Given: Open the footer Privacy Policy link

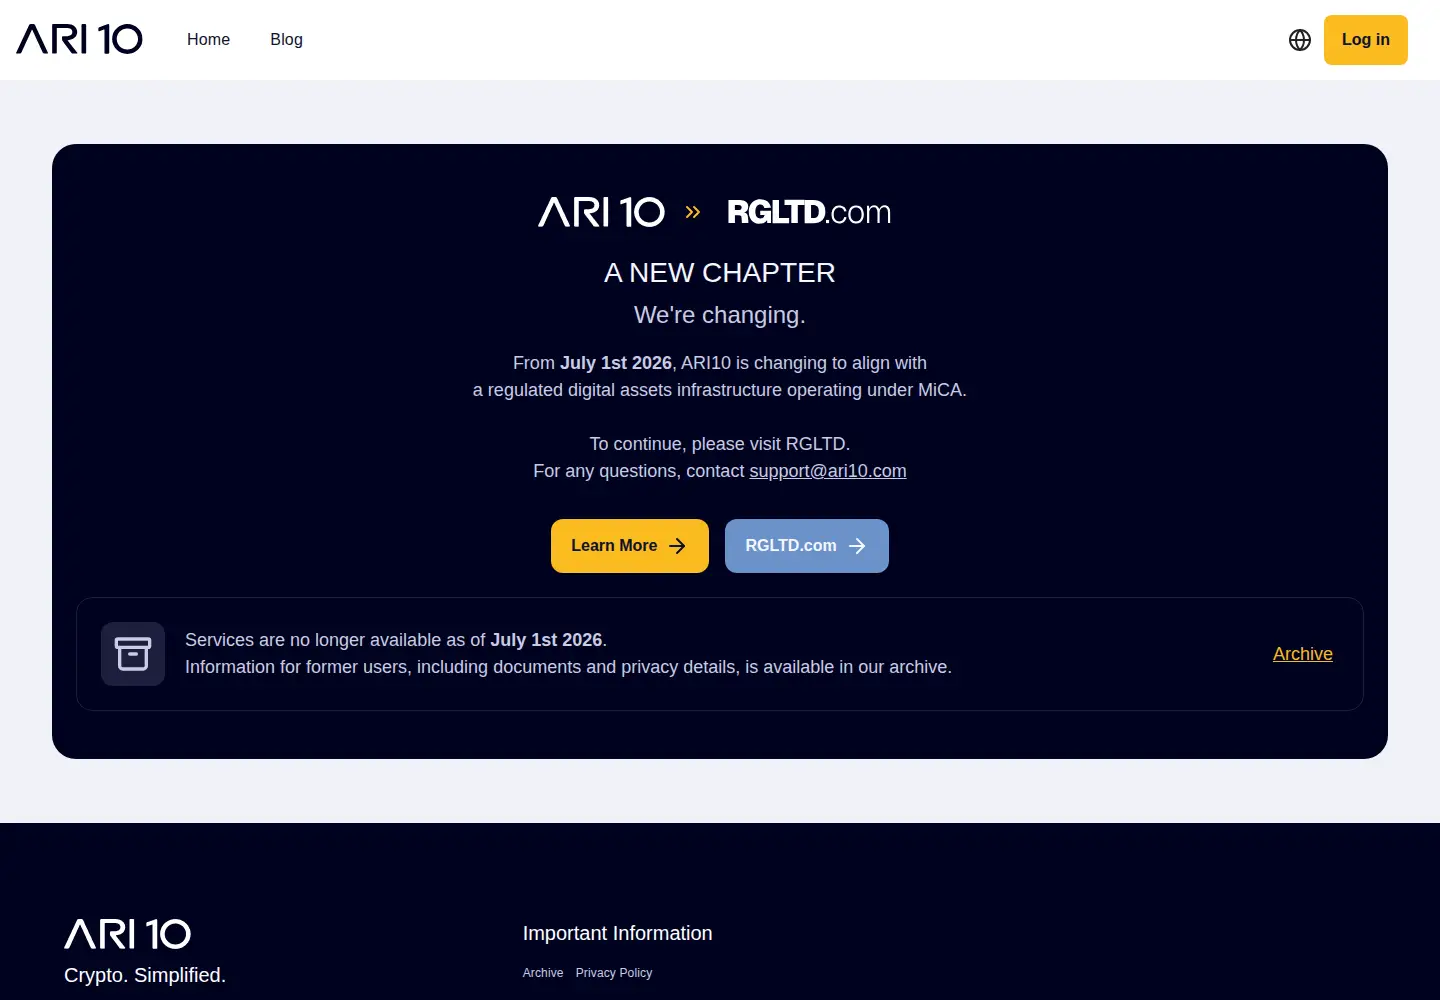Looking at the screenshot, I should pyautogui.click(x=614, y=973).
